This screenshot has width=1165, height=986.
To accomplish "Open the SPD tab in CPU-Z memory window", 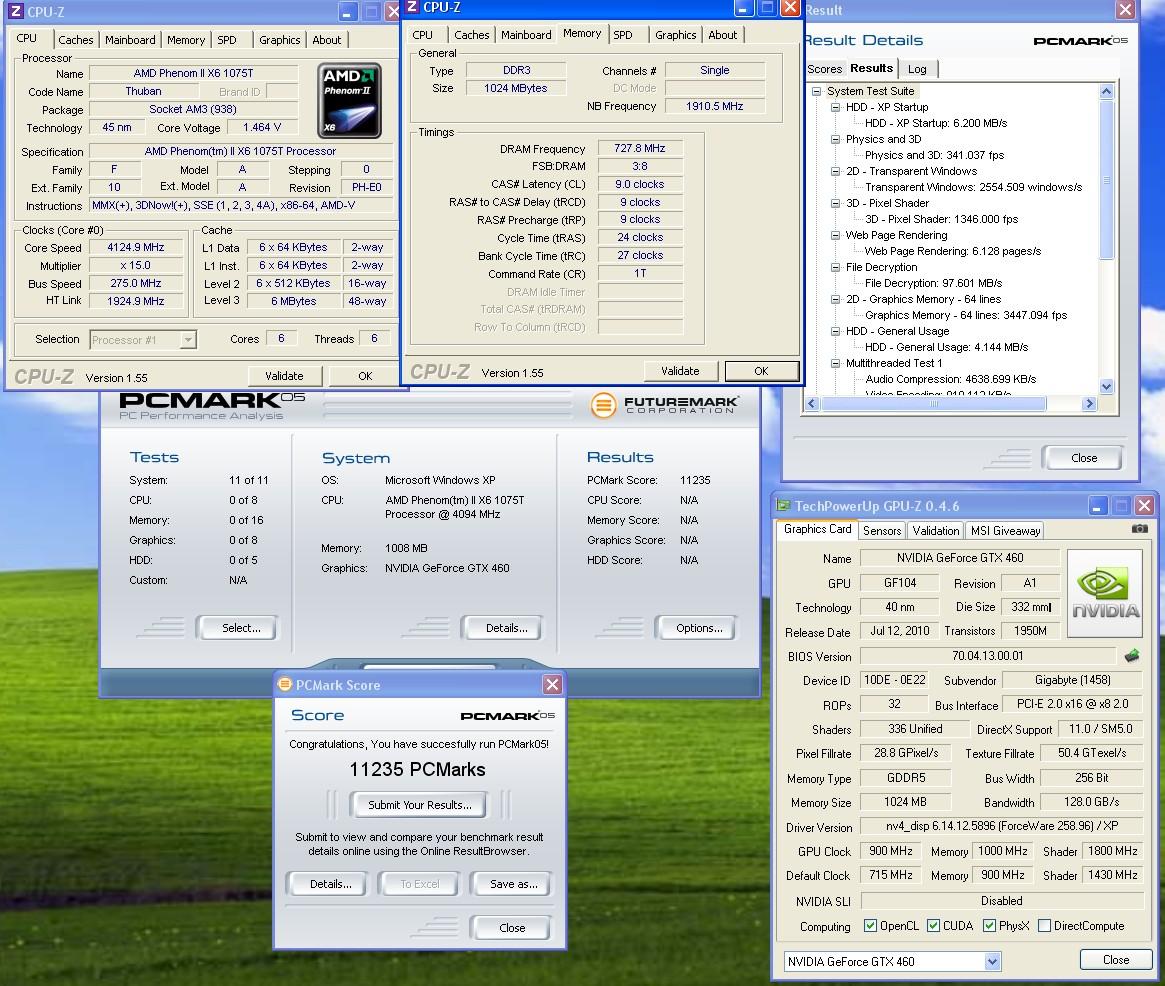I will pos(623,35).
